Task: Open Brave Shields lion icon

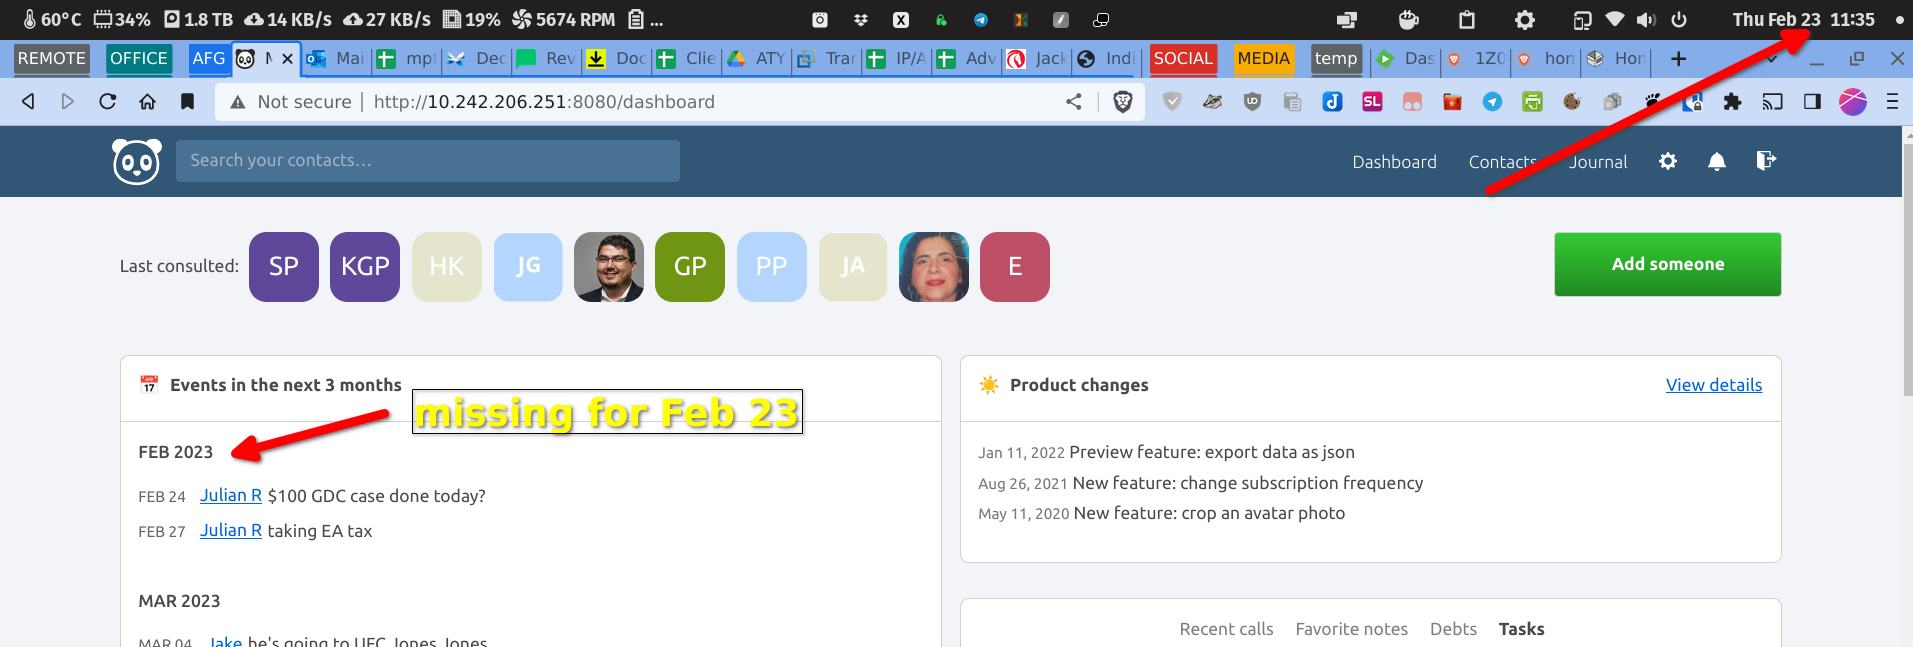Action: (x=1123, y=101)
